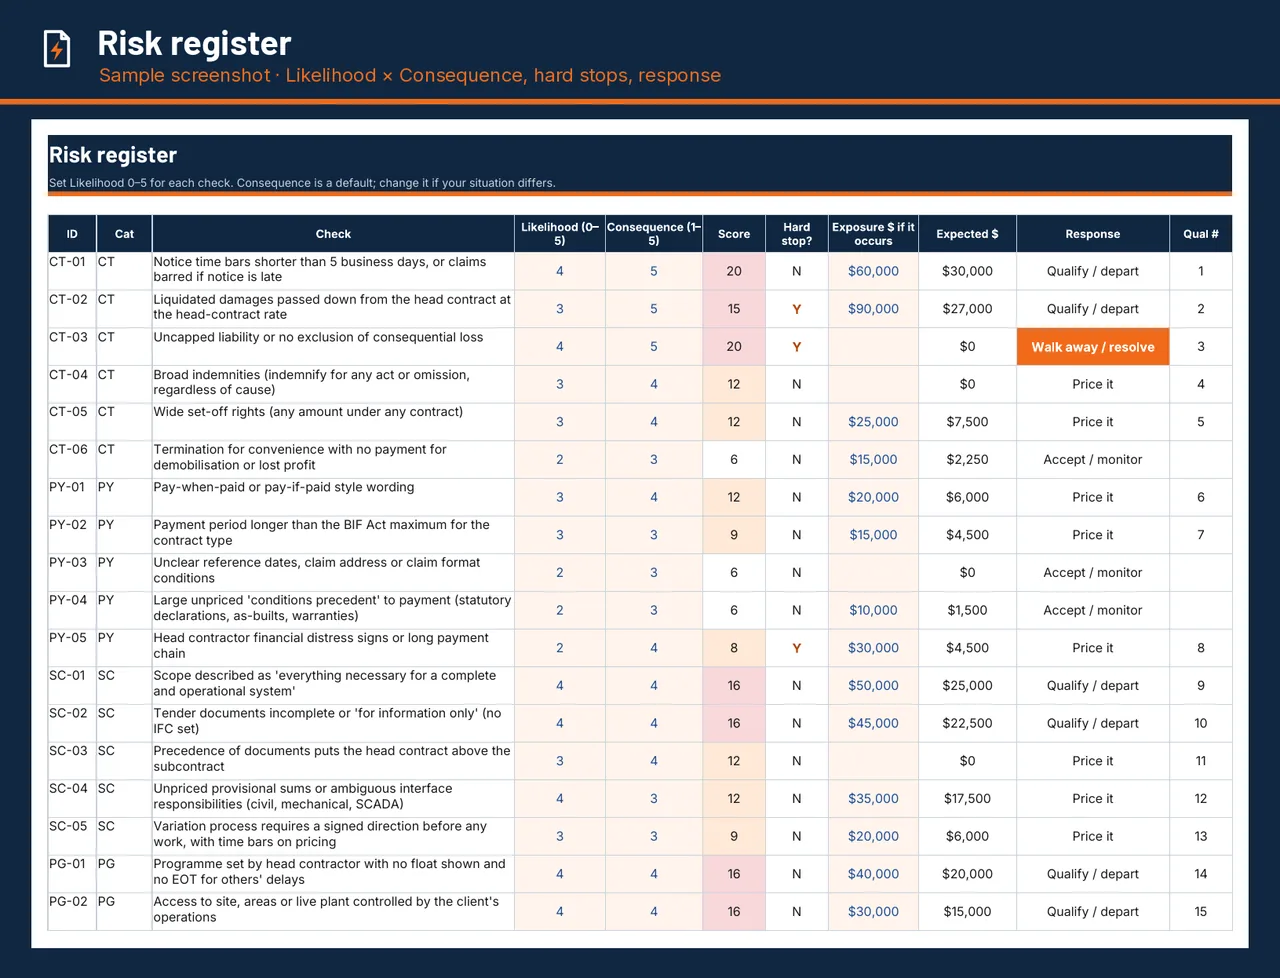Select the $50,000 exposure for SC-01
The width and height of the screenshot is (1280, 978).
point(873,686)
